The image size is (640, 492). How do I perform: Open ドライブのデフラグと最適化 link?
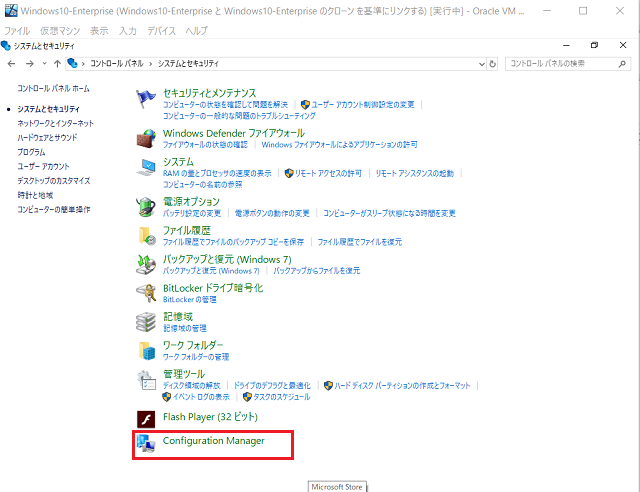(272, 385)
